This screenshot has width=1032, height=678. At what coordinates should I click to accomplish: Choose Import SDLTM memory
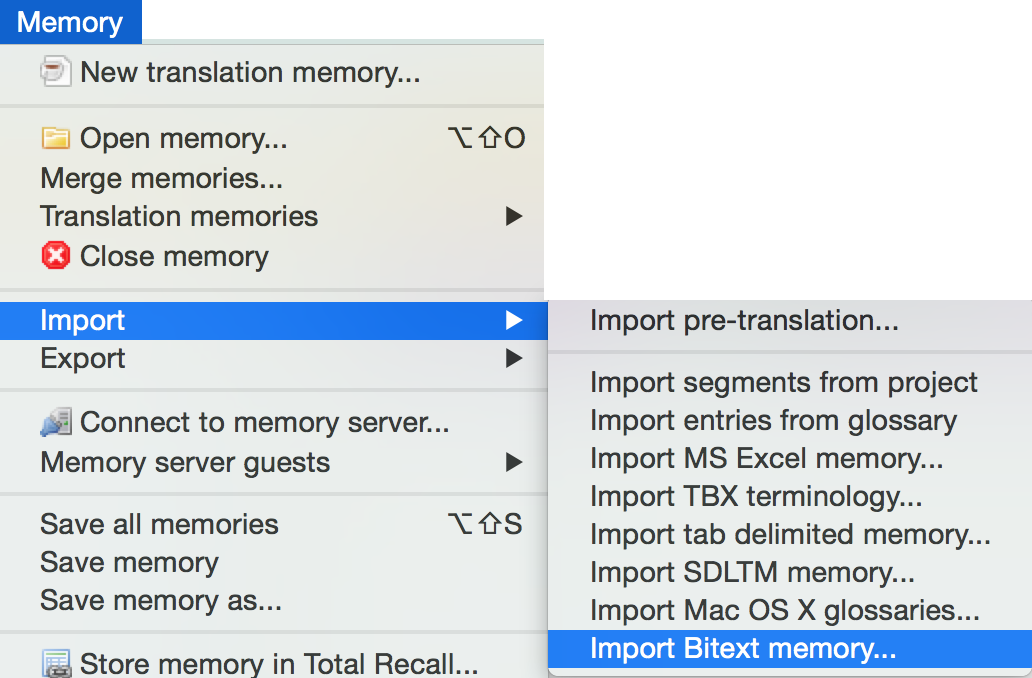pyautogui.click(x=752, y=572)
